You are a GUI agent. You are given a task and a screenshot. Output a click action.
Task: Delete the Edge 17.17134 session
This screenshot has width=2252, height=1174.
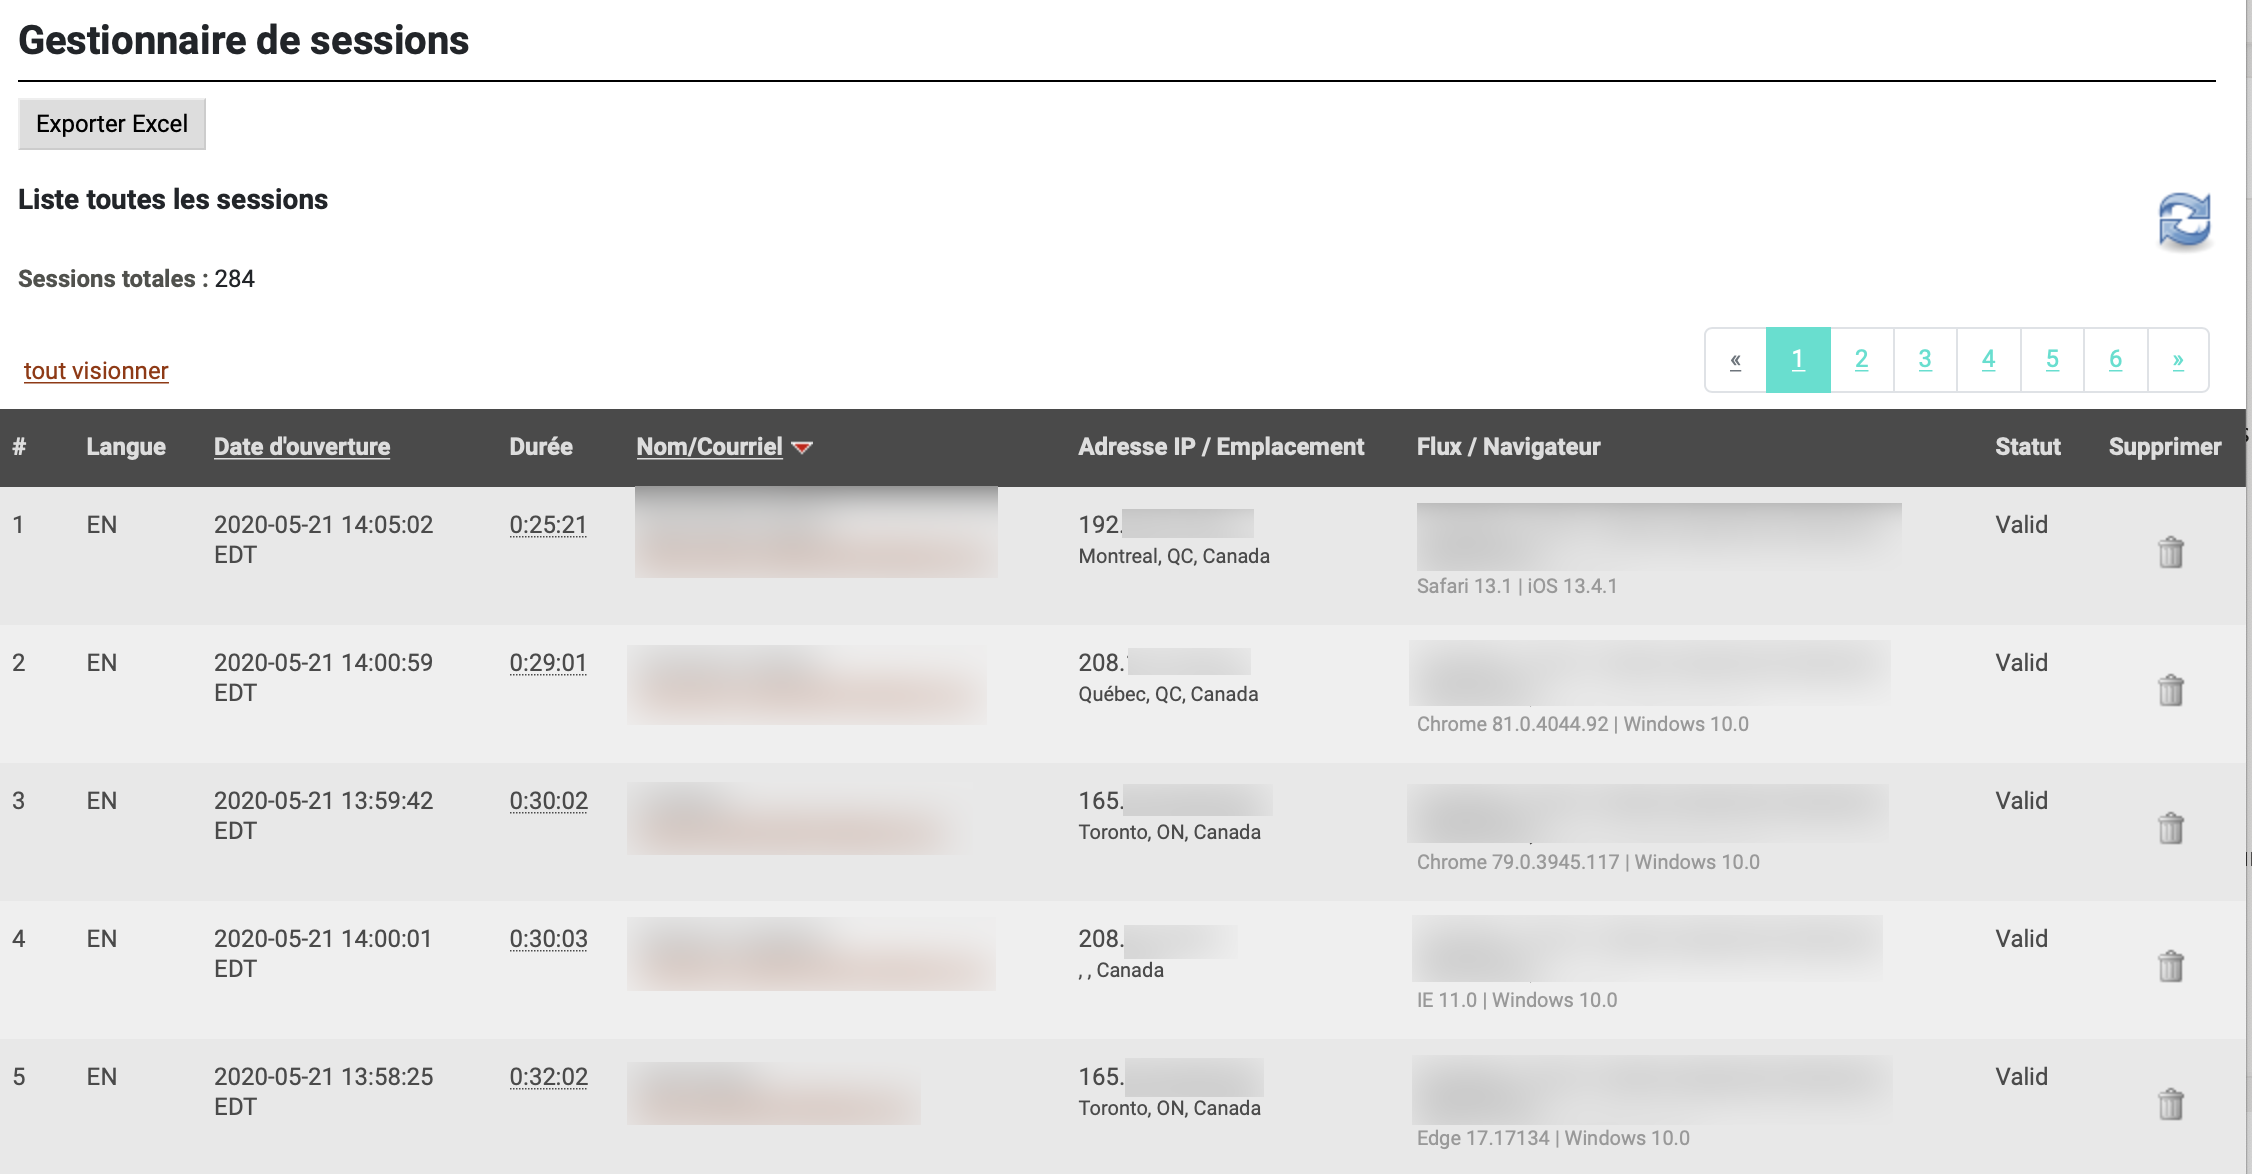[2170, 1103]
